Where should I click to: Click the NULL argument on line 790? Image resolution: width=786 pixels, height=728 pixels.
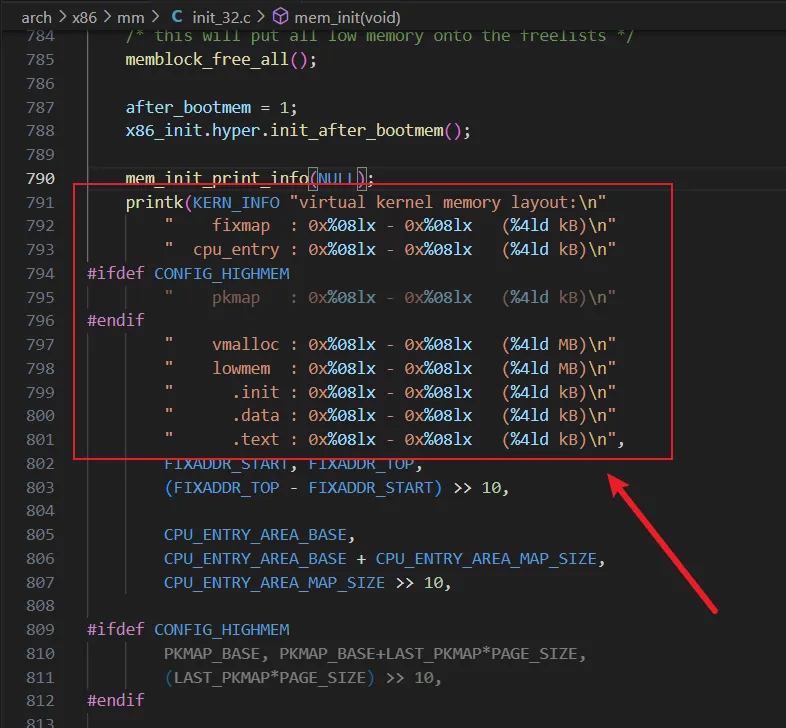point(340,179)
